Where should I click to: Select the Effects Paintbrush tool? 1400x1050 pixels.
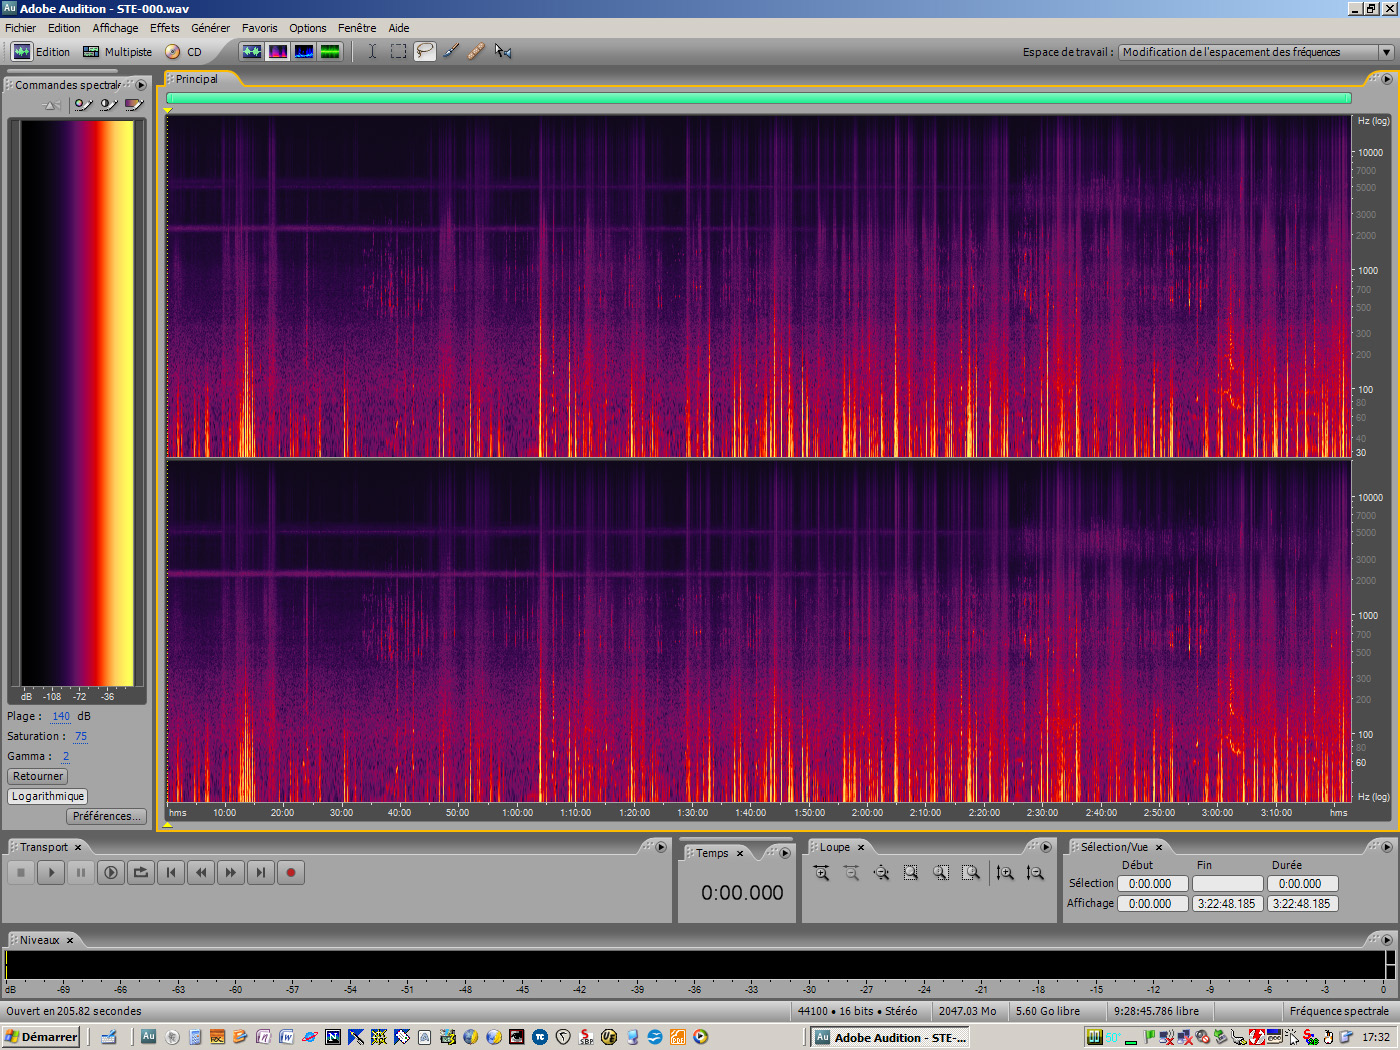point(450,51)
